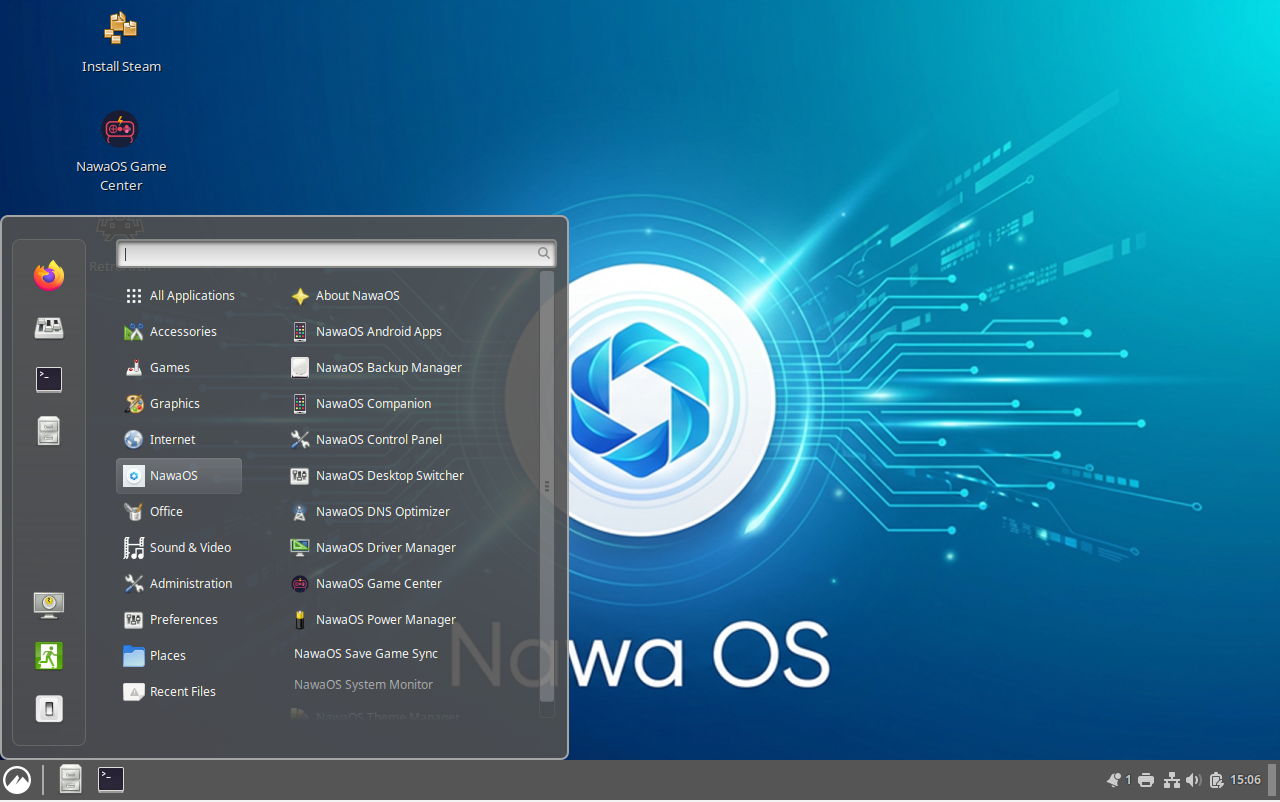The image size is (1280, 802).
Task: Click the network icon in system tray
Action: click(x=1170, y=780)
